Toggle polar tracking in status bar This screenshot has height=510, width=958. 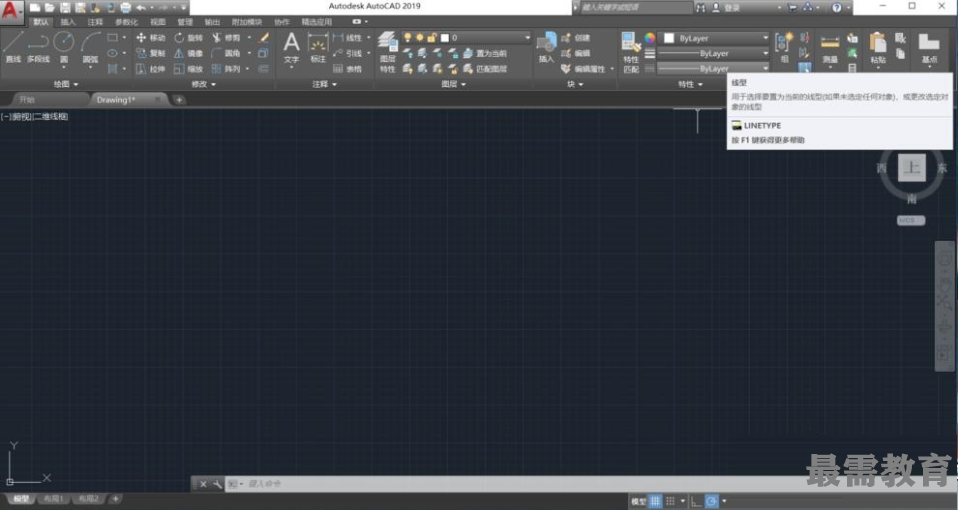coord(712,501)
